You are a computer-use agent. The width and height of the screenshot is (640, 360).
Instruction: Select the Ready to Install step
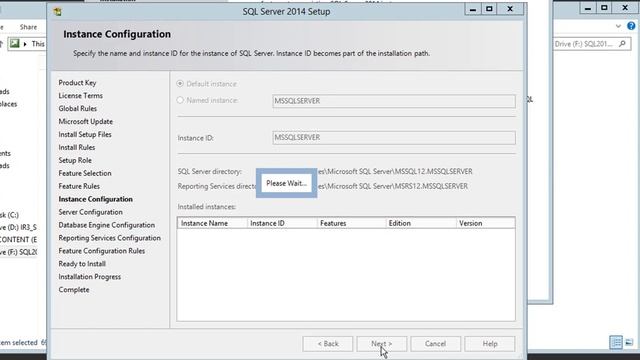coord(82,264)
